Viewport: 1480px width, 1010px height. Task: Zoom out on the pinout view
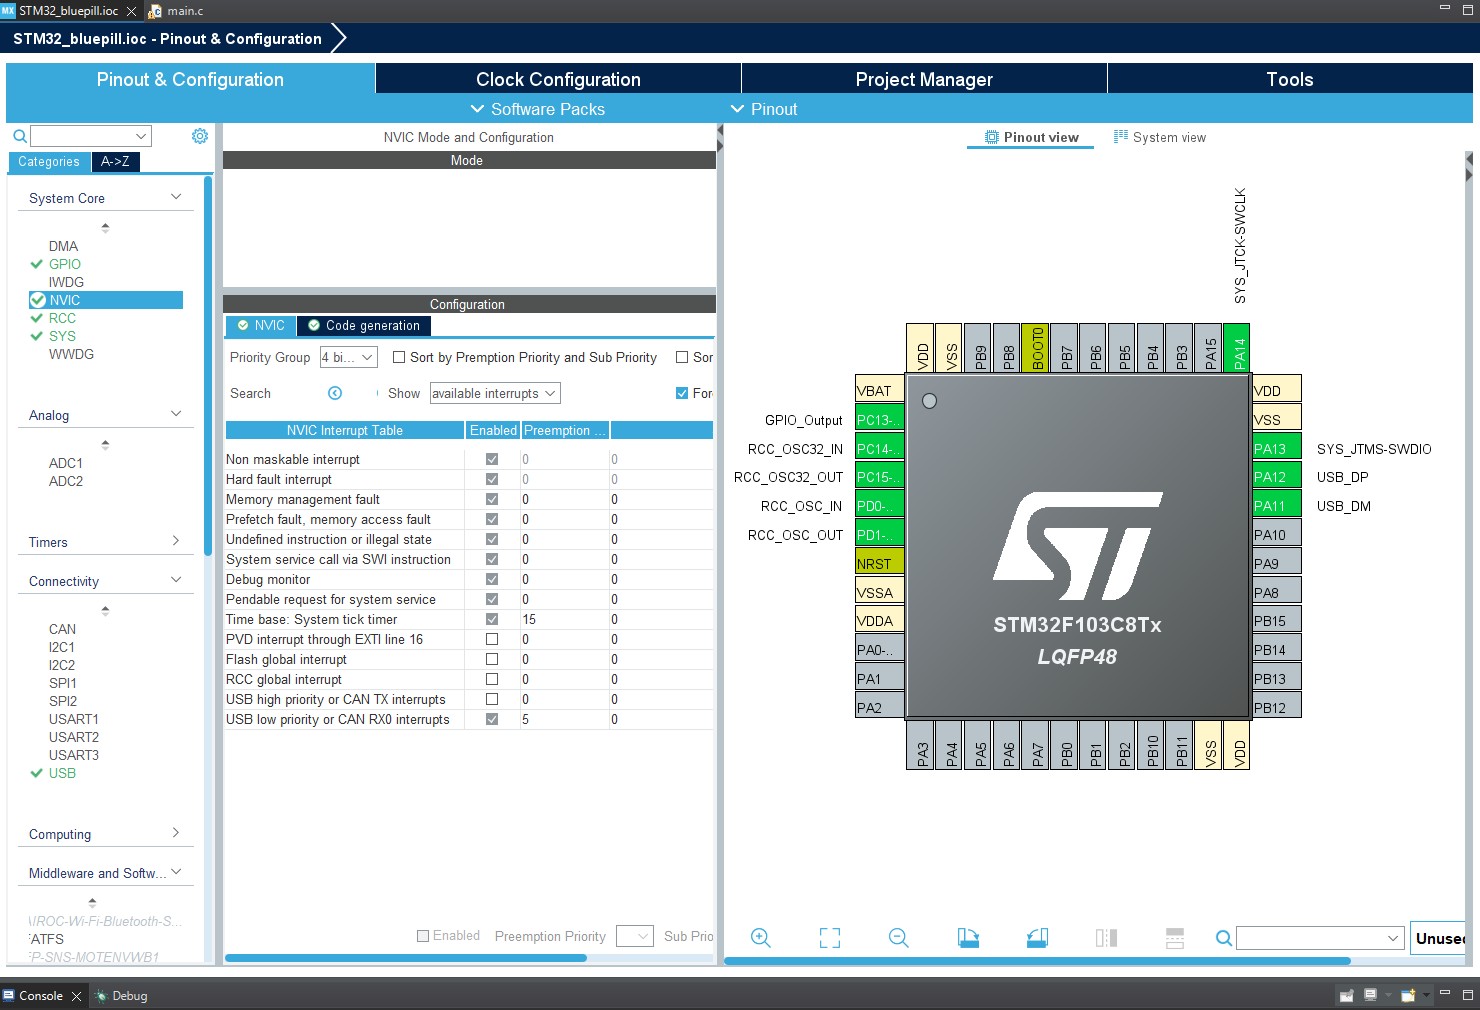pos(897,938)
